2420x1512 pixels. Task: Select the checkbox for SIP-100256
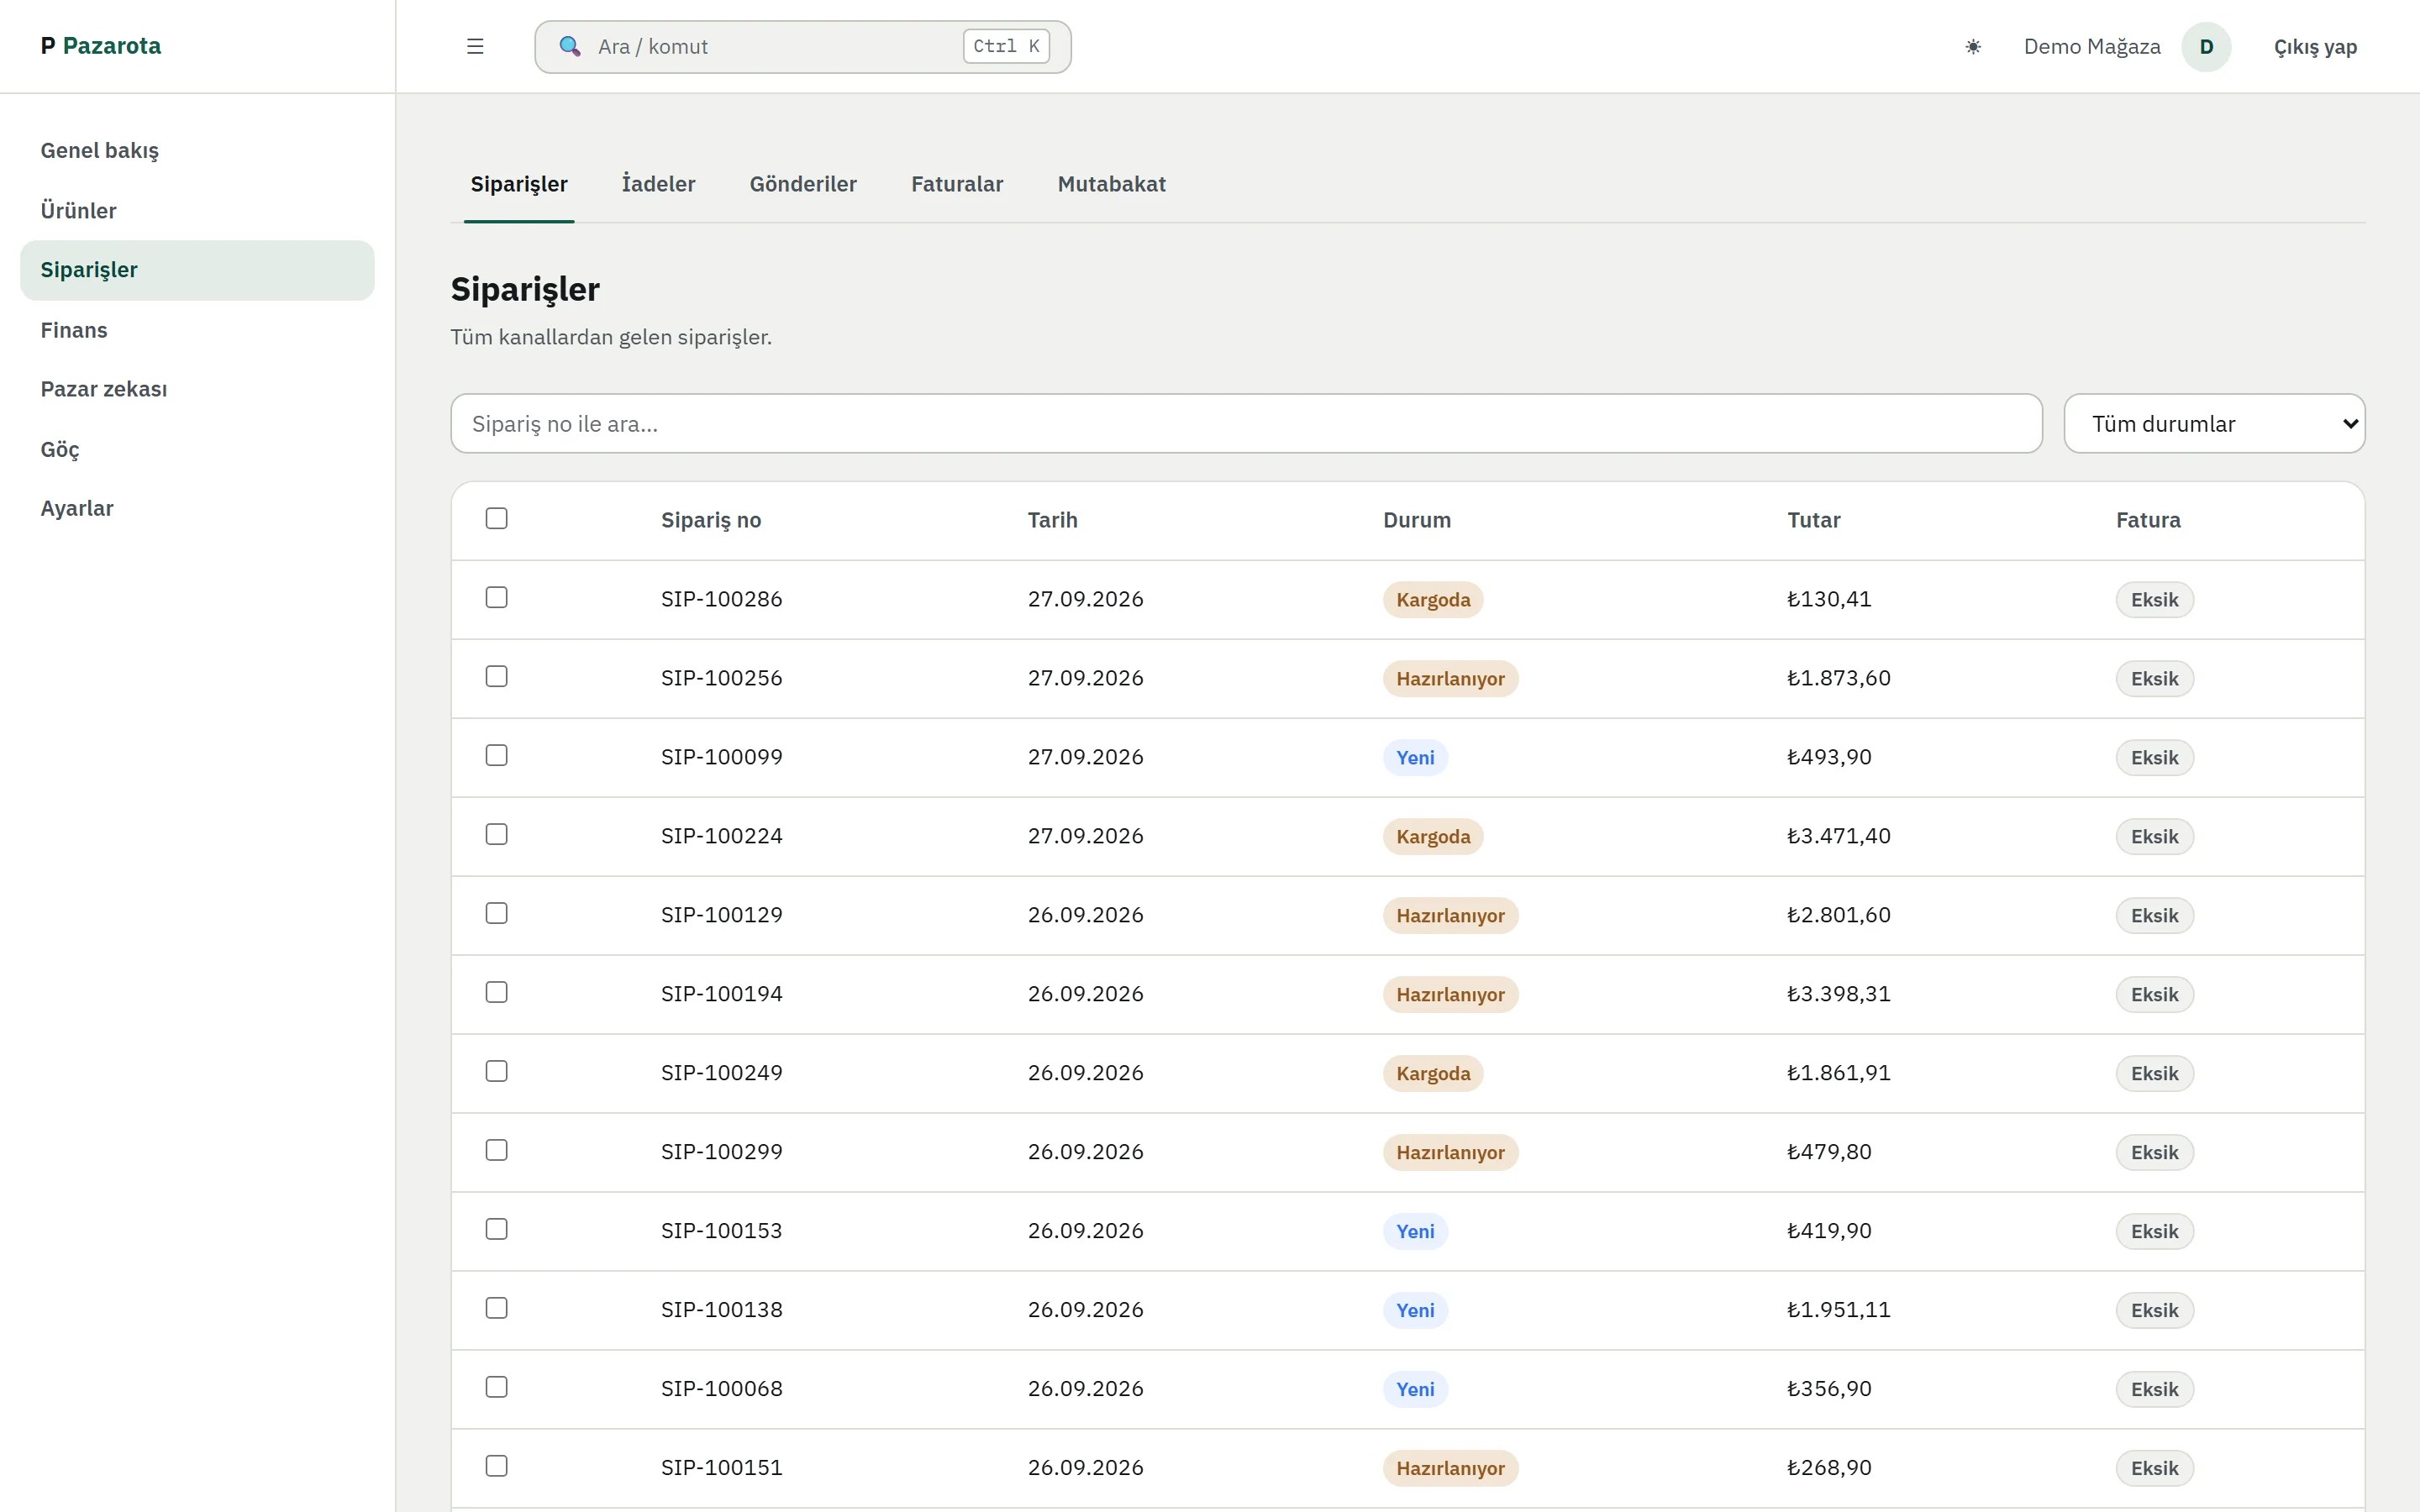(x=496, y=676)
